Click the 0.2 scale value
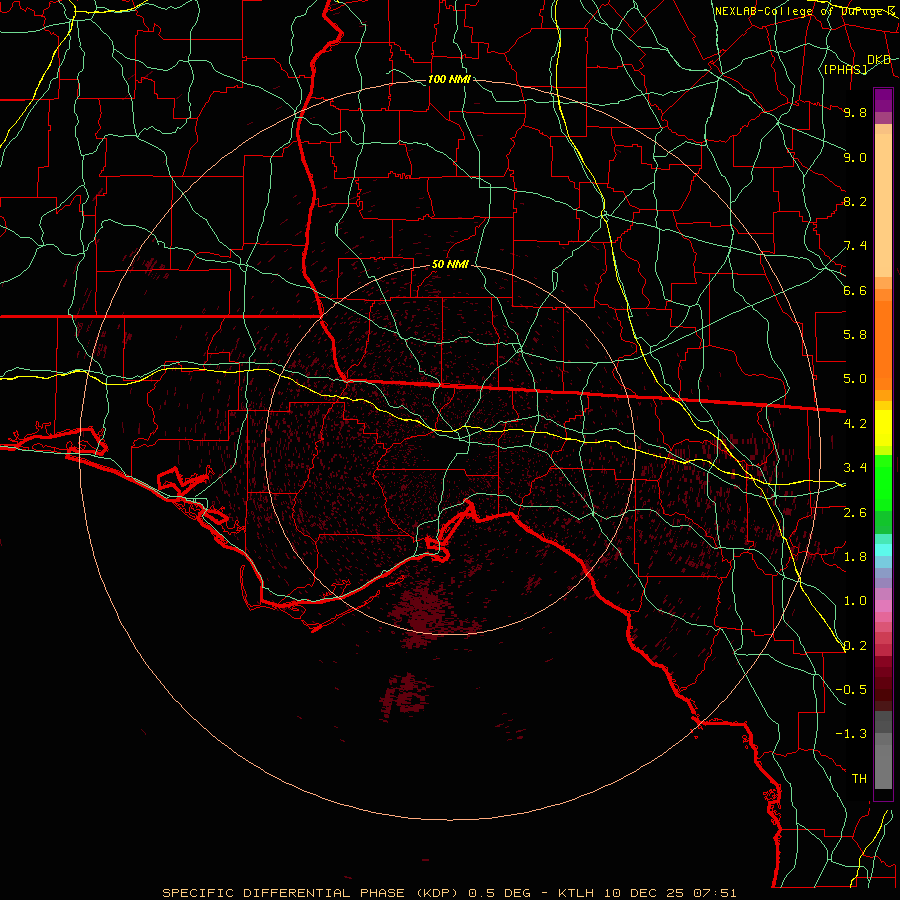Image resolution: width=900 pixels, height=900 pixels. click(x=855, y=646)
